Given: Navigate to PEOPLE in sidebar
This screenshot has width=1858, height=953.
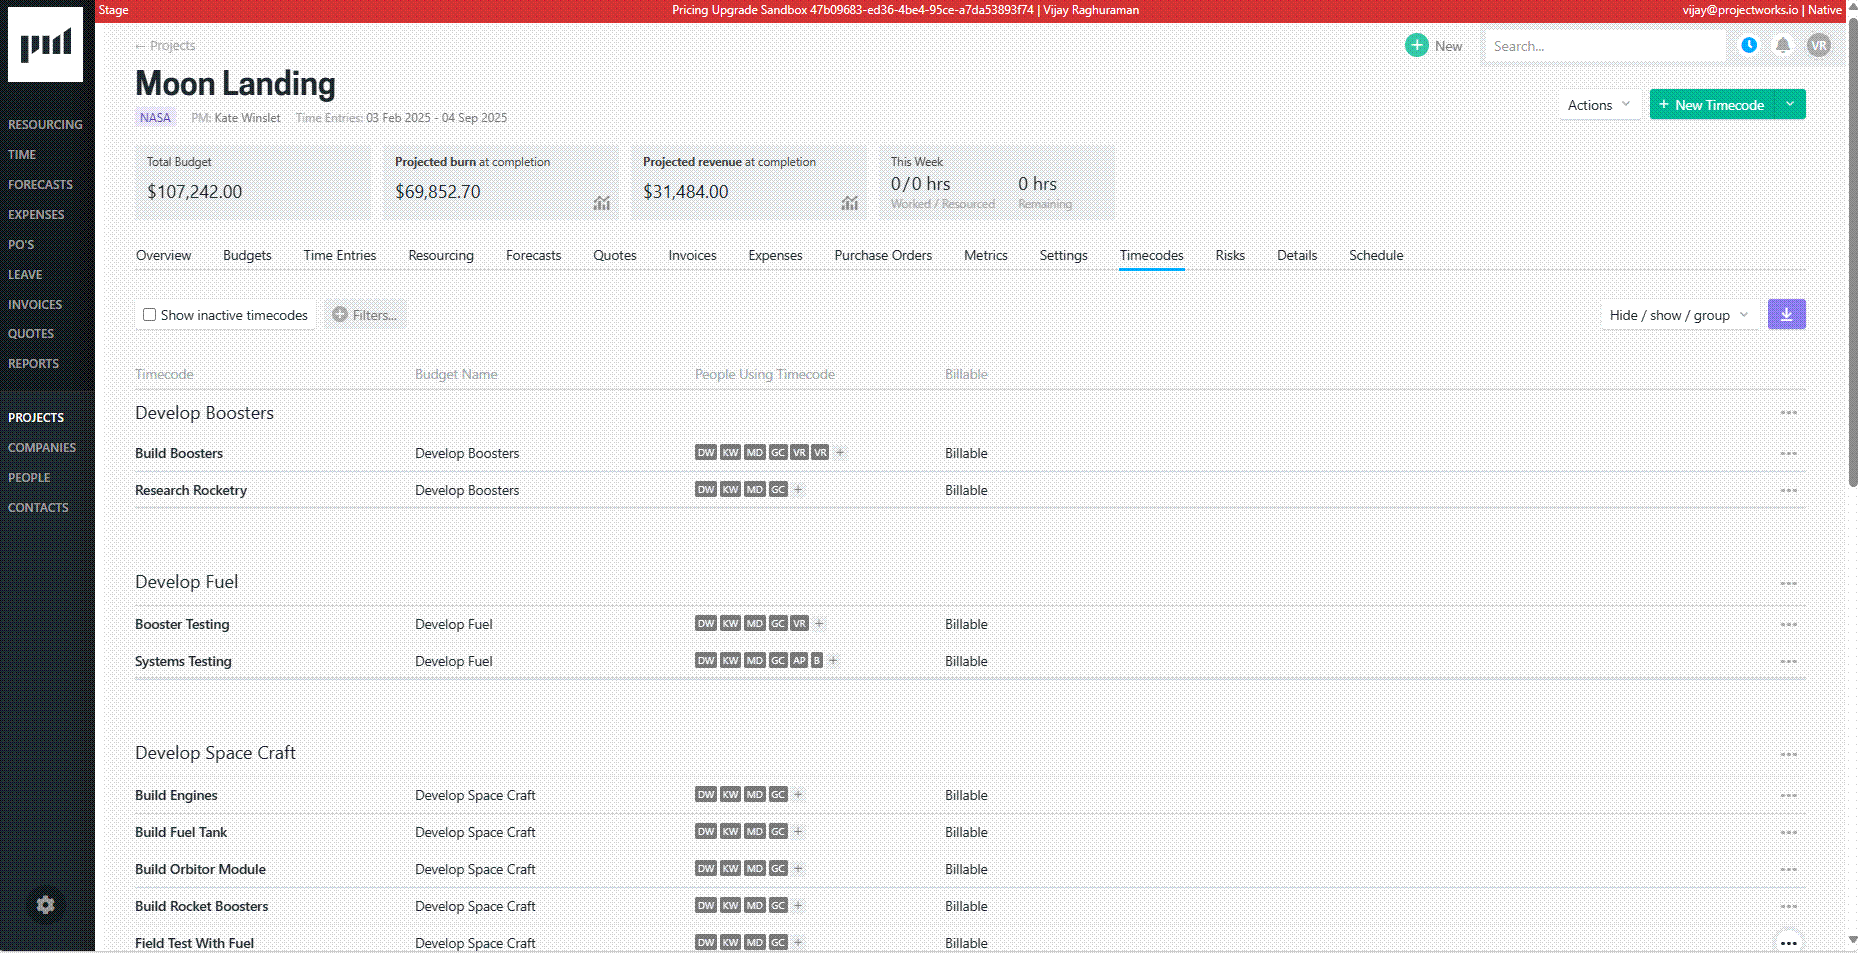Looking at the screenshot, I should [x=29, y=478].
